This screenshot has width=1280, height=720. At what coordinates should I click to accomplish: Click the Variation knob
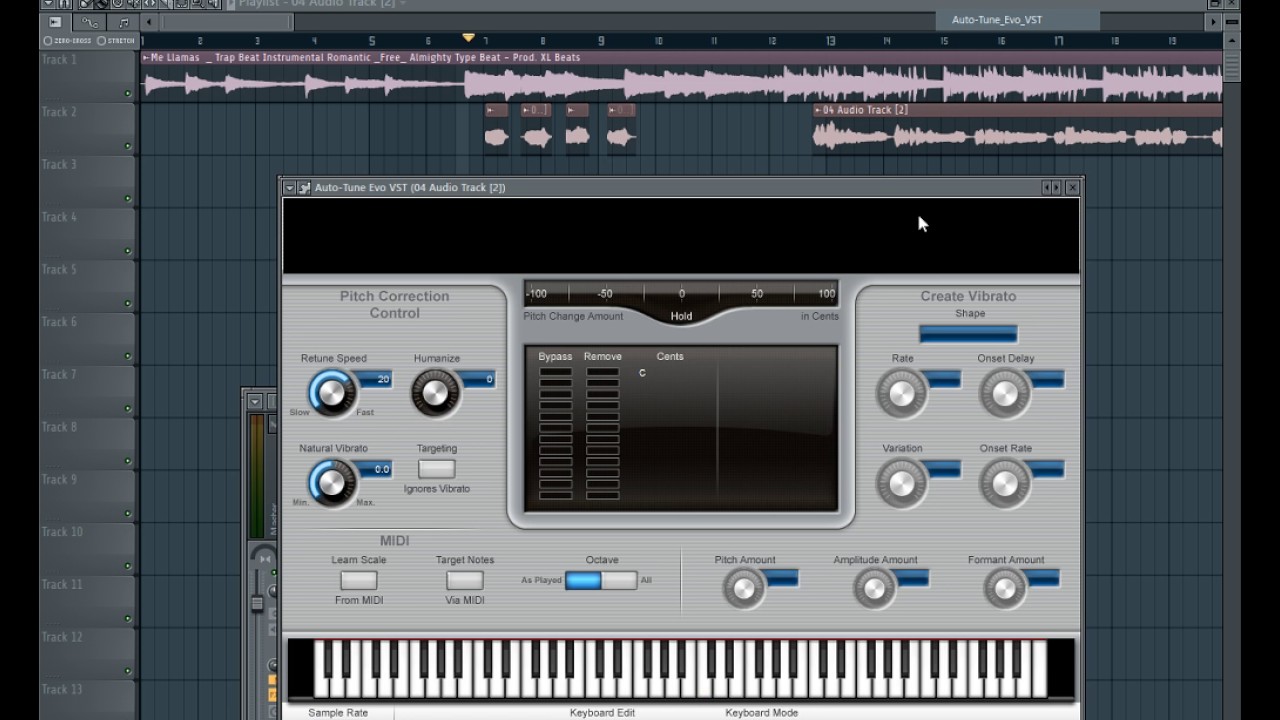pyautogui.click(x=901, y=483)
